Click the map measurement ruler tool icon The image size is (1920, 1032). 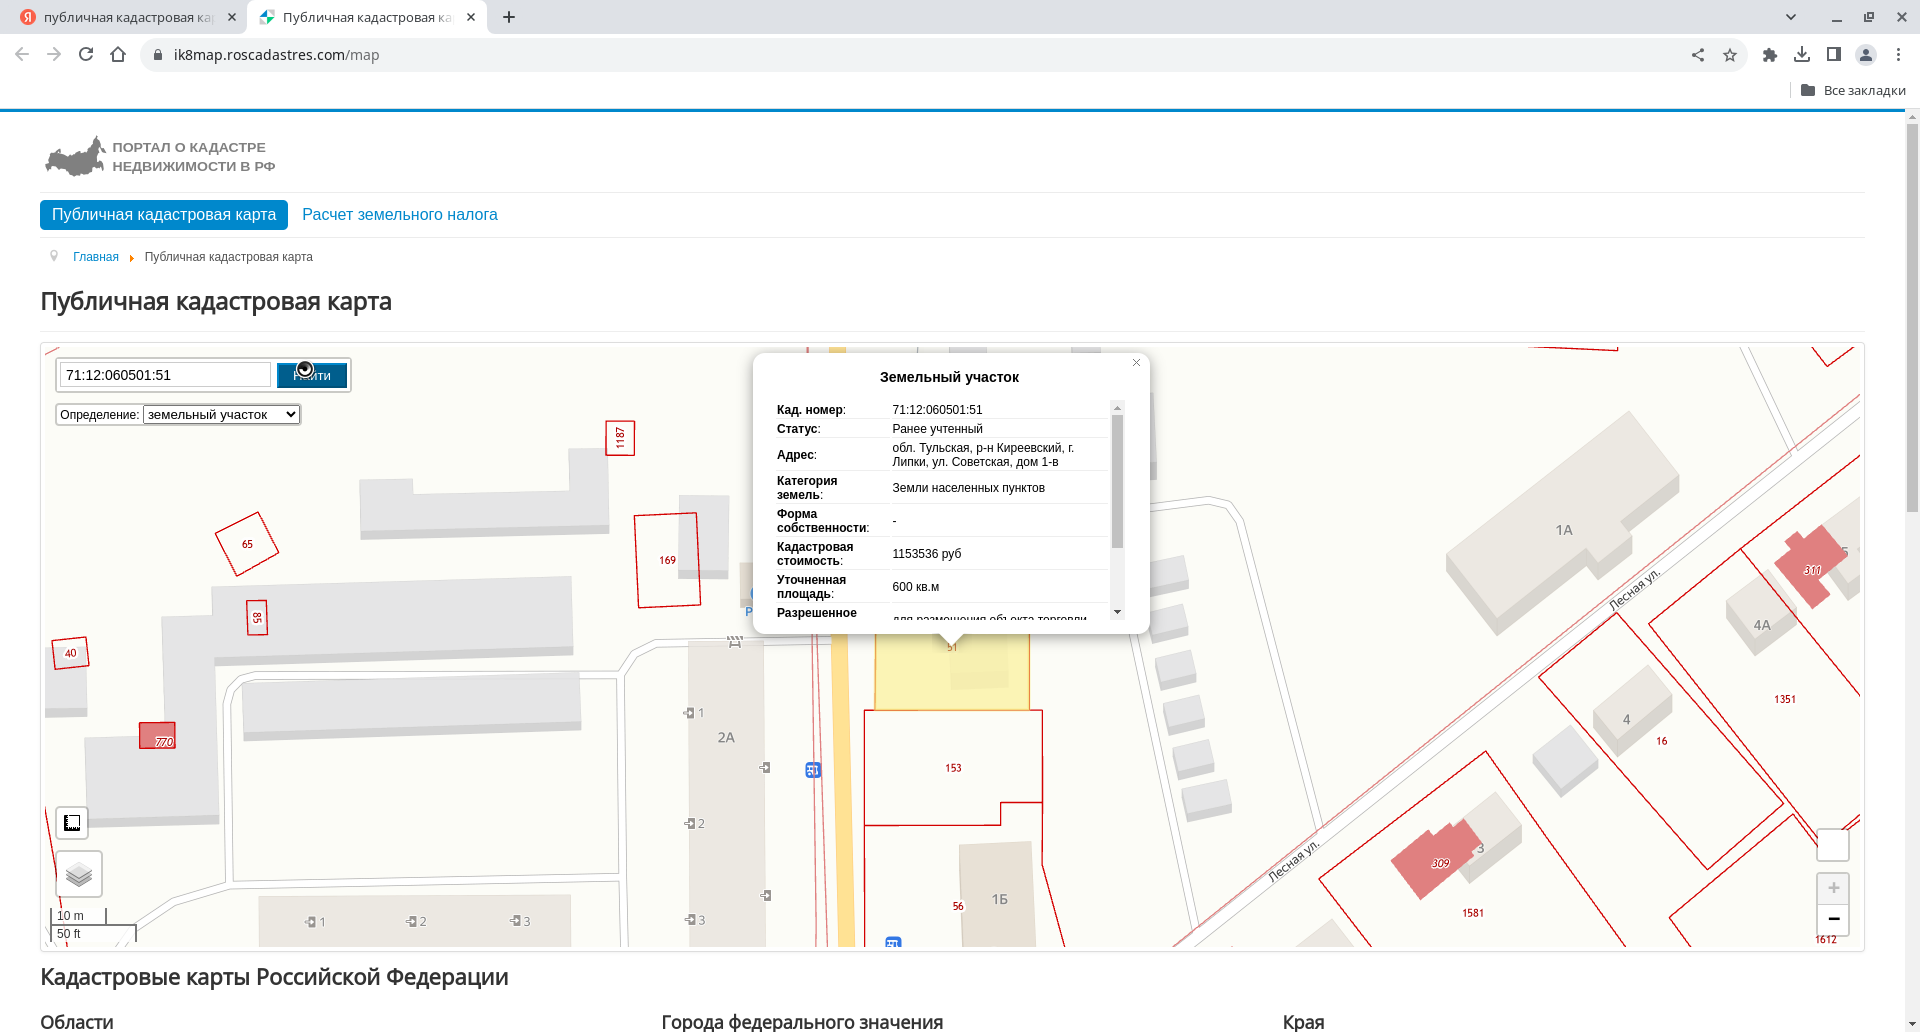coord(72,823)
